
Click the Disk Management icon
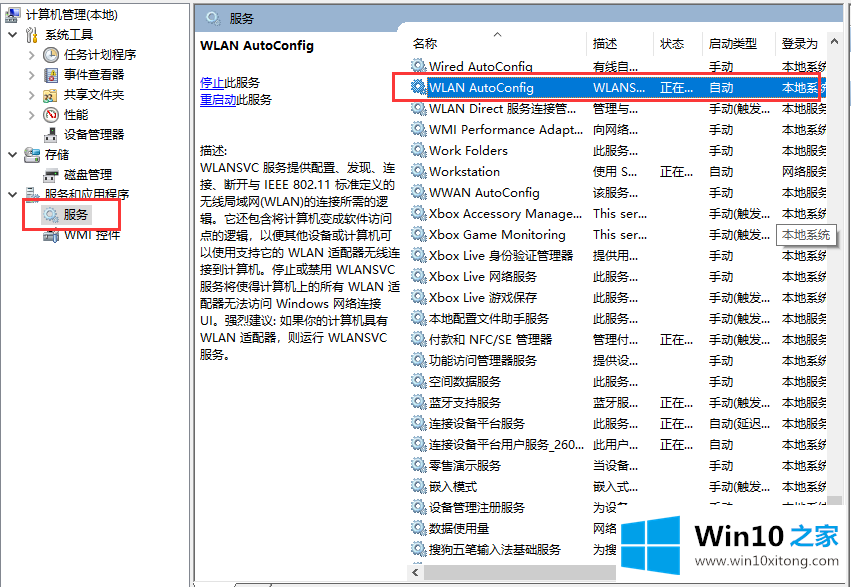pyautogui.click(x=50, y=175)
